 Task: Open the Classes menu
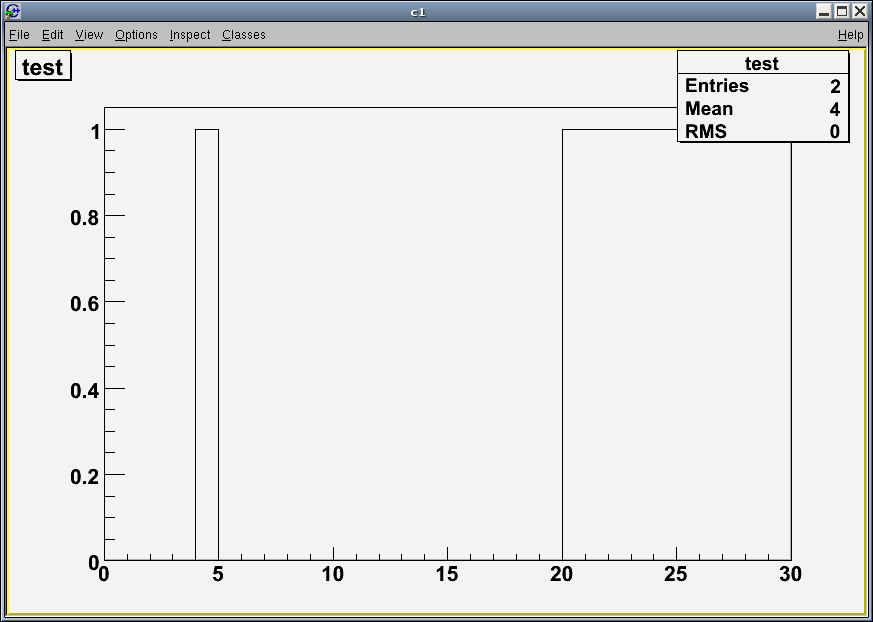(244, 35)
